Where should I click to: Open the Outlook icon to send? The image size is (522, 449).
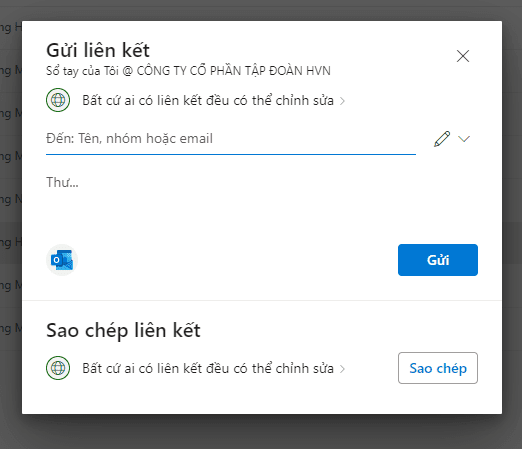pos(62,260)
